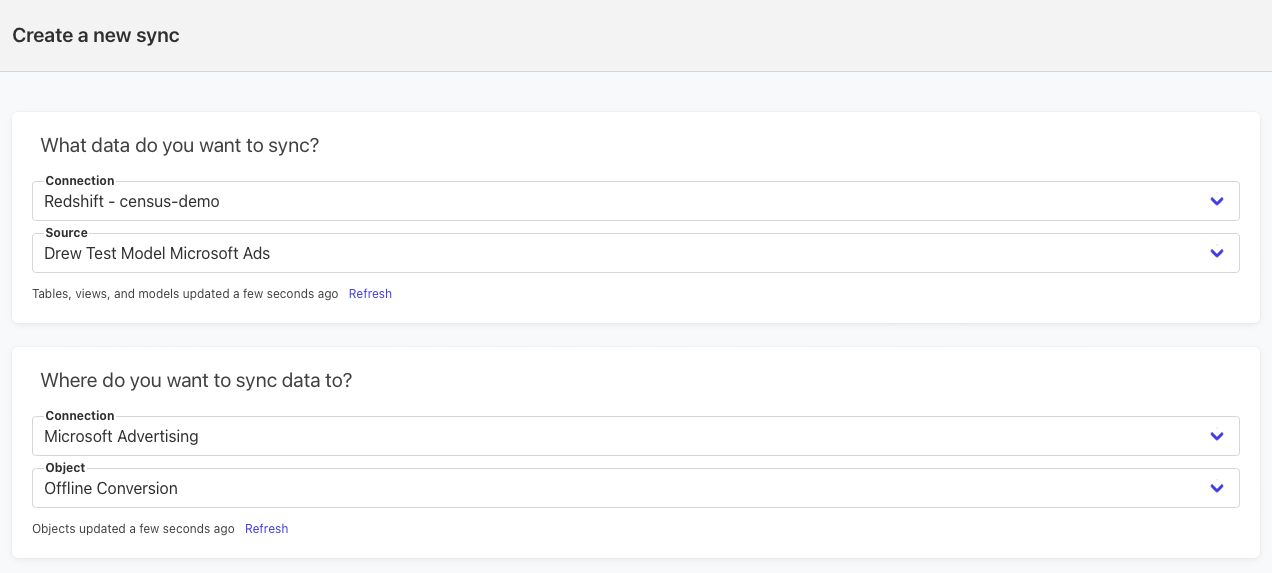Click the 'Tables, views, and models updated' status text

pyautogui.click(x=185, y=294)
